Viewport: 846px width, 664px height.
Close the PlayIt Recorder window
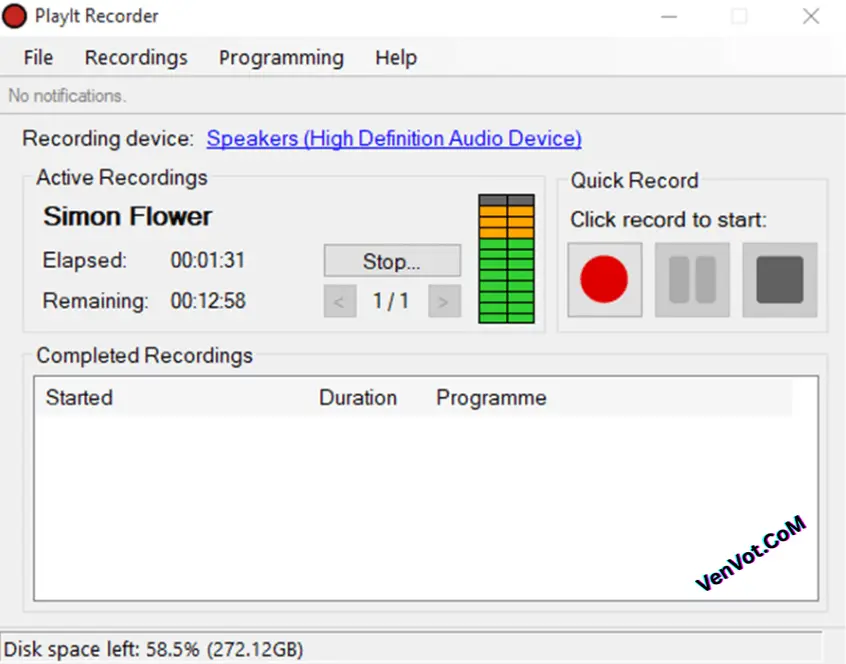pyautogui.click(x=811, y=17)
